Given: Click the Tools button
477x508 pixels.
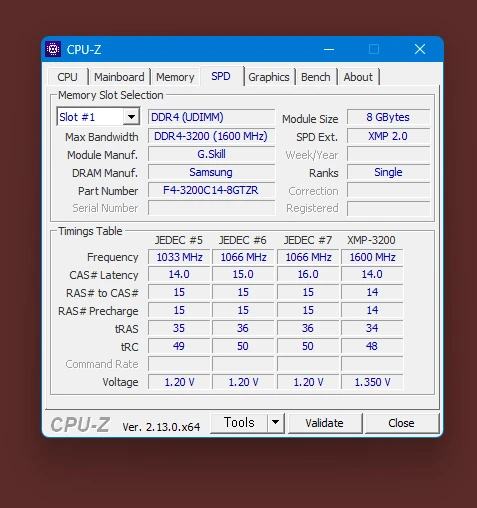Looking at the screenshot, I should point(239,423).
